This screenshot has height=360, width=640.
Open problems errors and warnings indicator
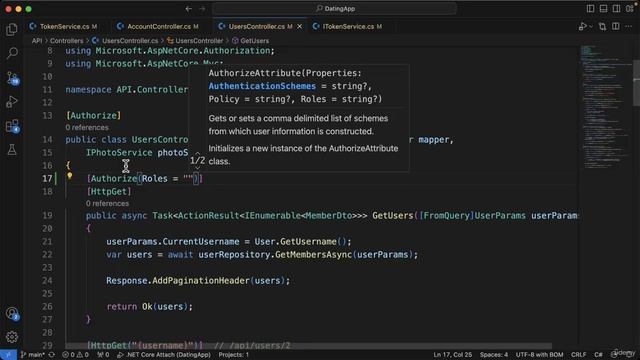[x=75, y=355]
